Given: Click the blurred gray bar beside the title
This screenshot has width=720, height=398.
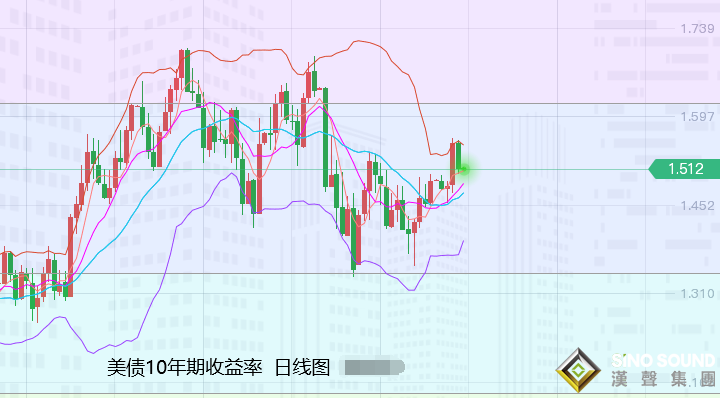Looking at the screenshot, I should 375,367.
